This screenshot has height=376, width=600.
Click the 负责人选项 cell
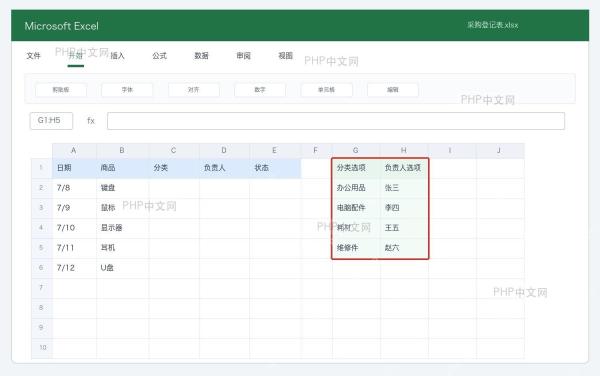tap(404, 168)
